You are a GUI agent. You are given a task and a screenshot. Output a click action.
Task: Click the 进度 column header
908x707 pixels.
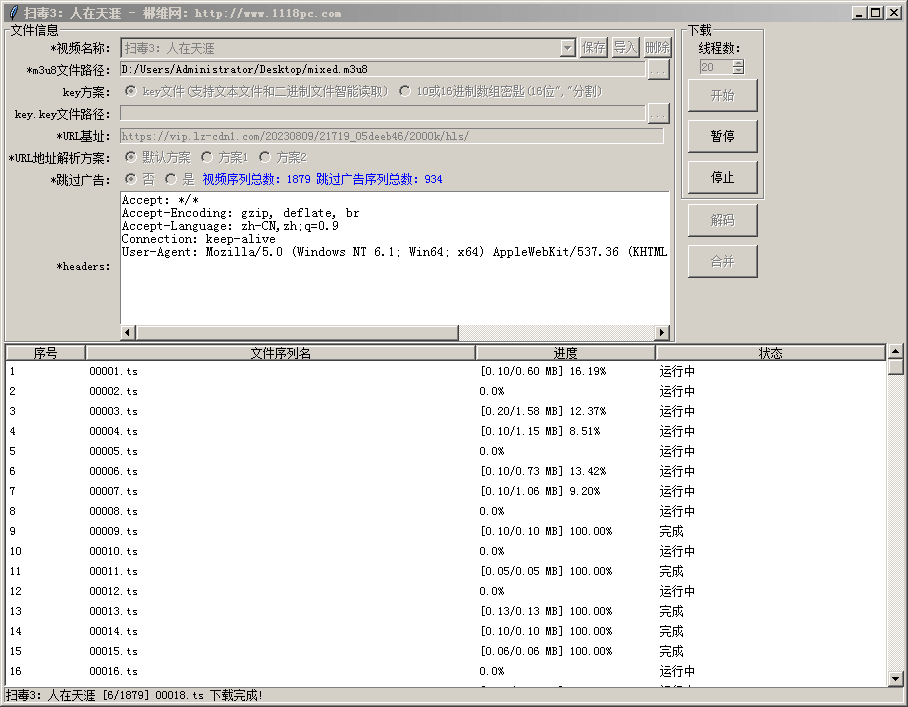coord(565,353)
